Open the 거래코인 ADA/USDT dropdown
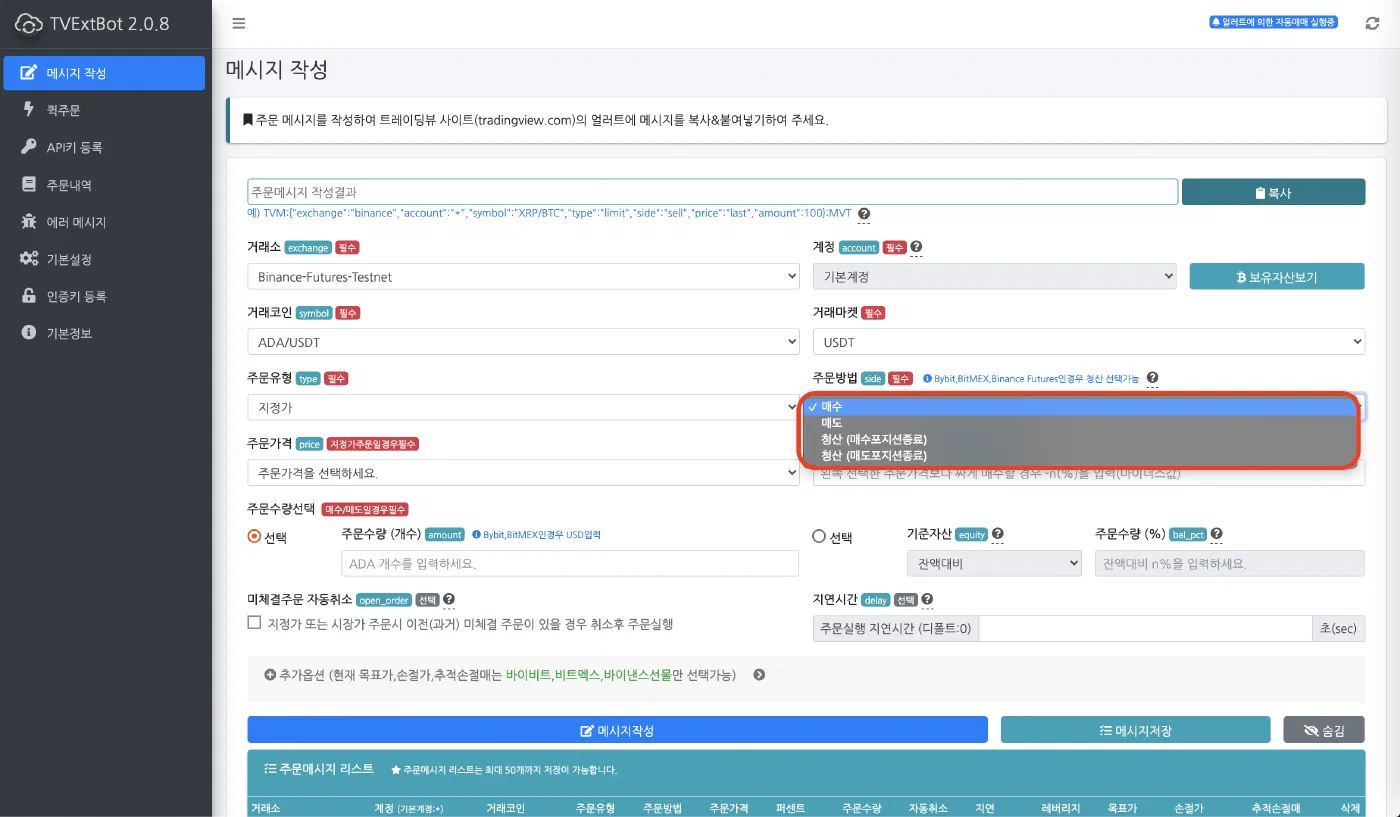This screenshot has width=1400, height=817. pos(523,342)
